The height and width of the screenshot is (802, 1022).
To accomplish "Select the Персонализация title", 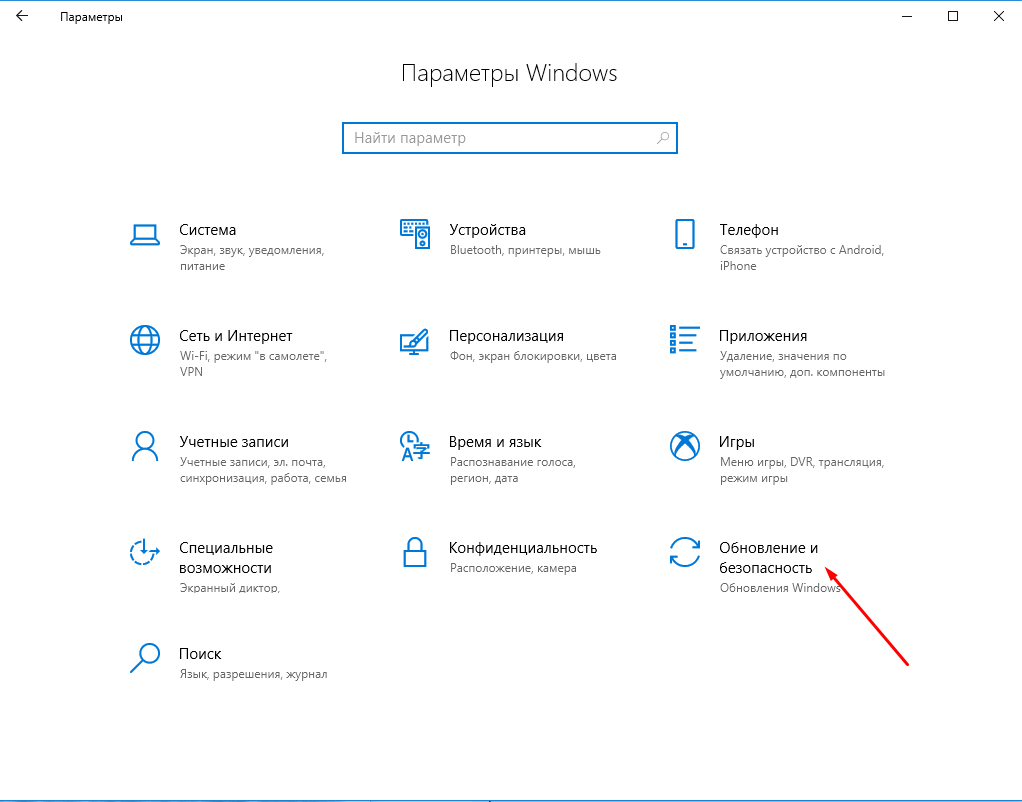I will pyautogui.click(x=506, y=336).
